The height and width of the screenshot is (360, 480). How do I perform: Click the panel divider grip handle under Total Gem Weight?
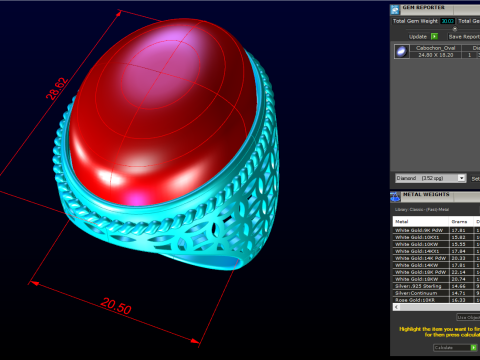click(x=455, y=29)
